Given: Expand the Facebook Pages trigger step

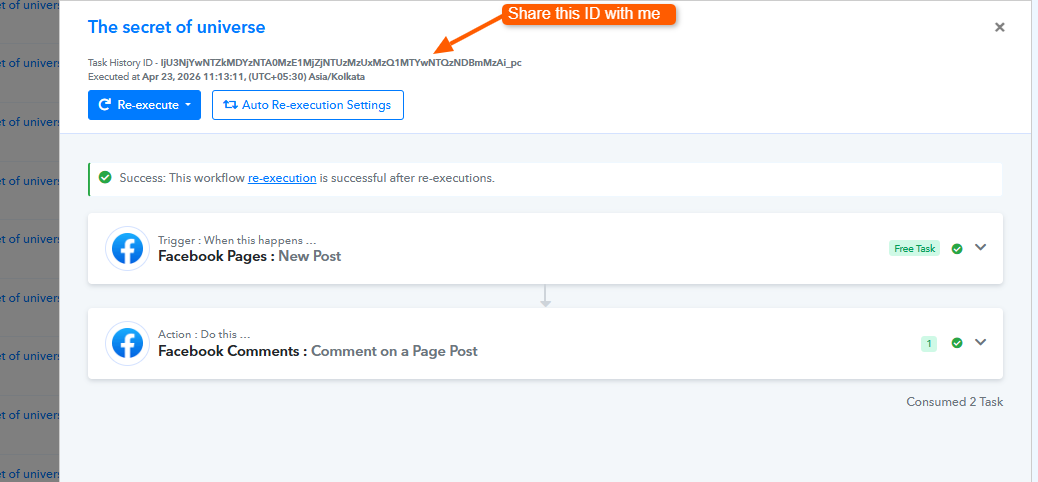Looking at the screenshot, I should 980,247.
